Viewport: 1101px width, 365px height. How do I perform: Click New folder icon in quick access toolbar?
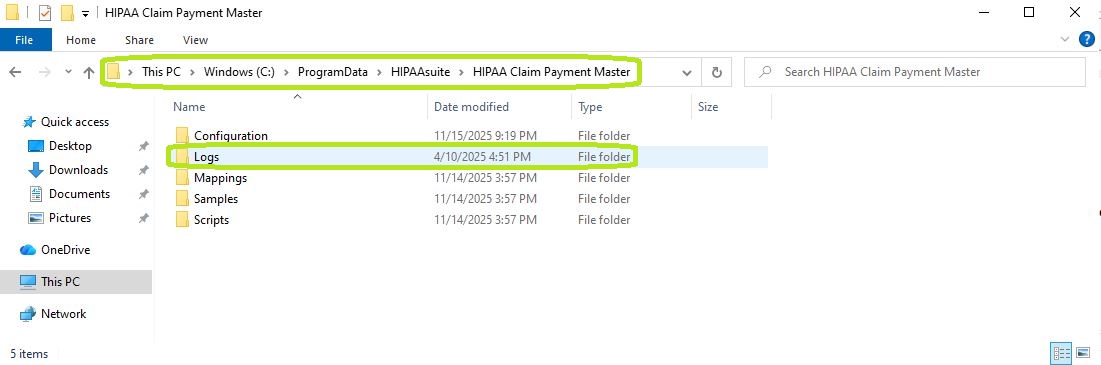(67, 13)
